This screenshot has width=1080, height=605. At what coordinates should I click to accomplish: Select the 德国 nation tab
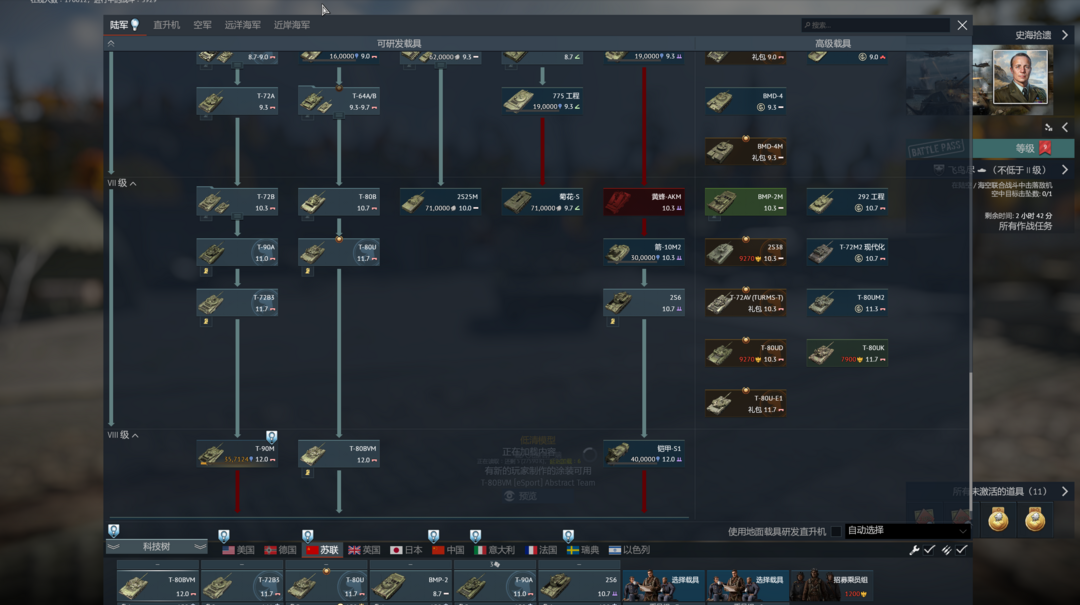pyautogui.click(x=280, y=550)
